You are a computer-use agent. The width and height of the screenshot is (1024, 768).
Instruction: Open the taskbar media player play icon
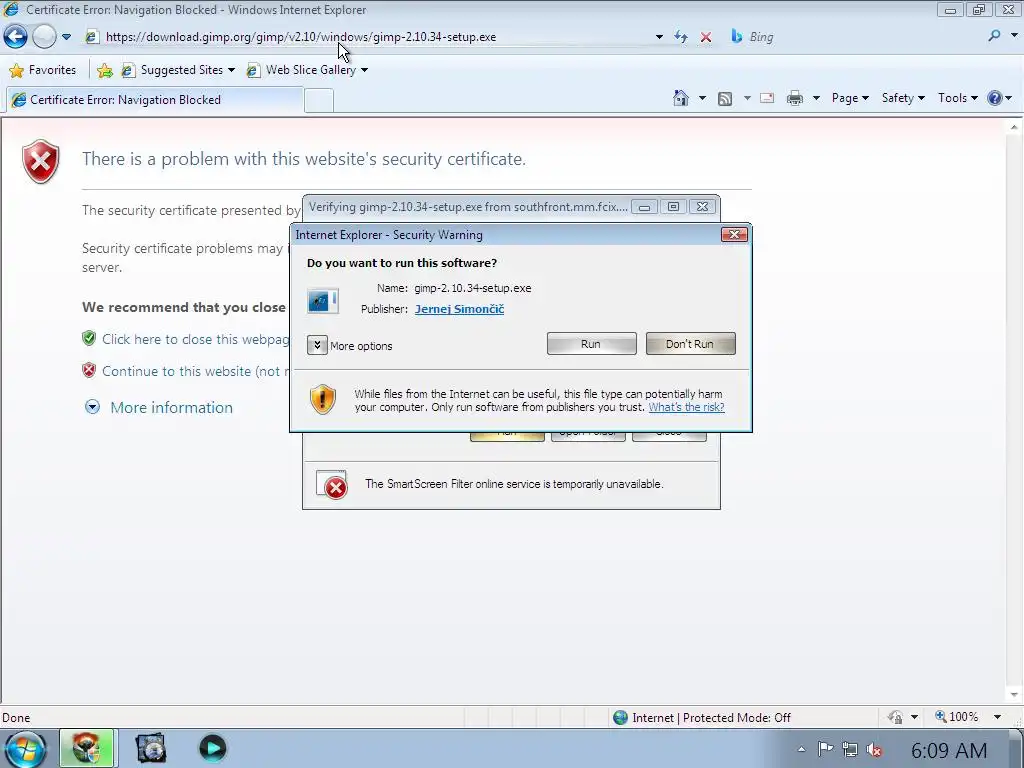(x=212, y=748)
